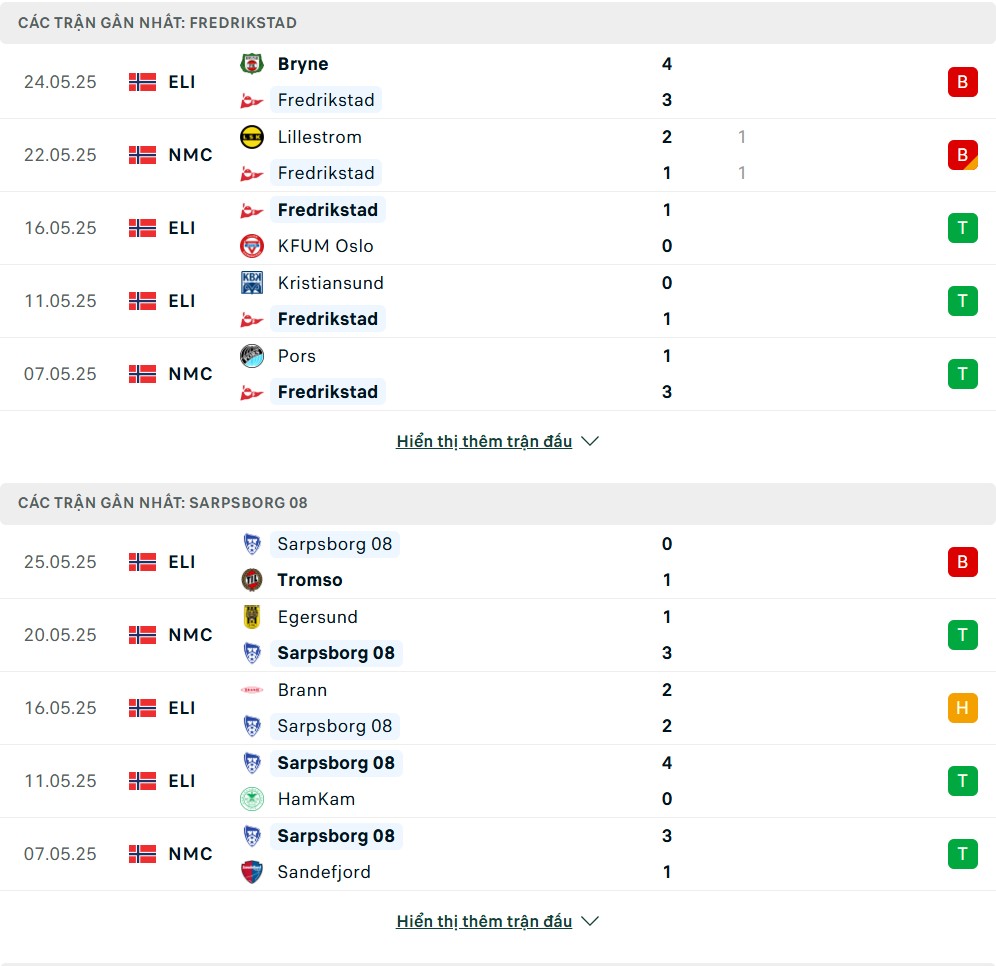Open the second 'Hiển thị thêm trận đấu' link
The height and width of the screenshot is (966, 996).
484,921
